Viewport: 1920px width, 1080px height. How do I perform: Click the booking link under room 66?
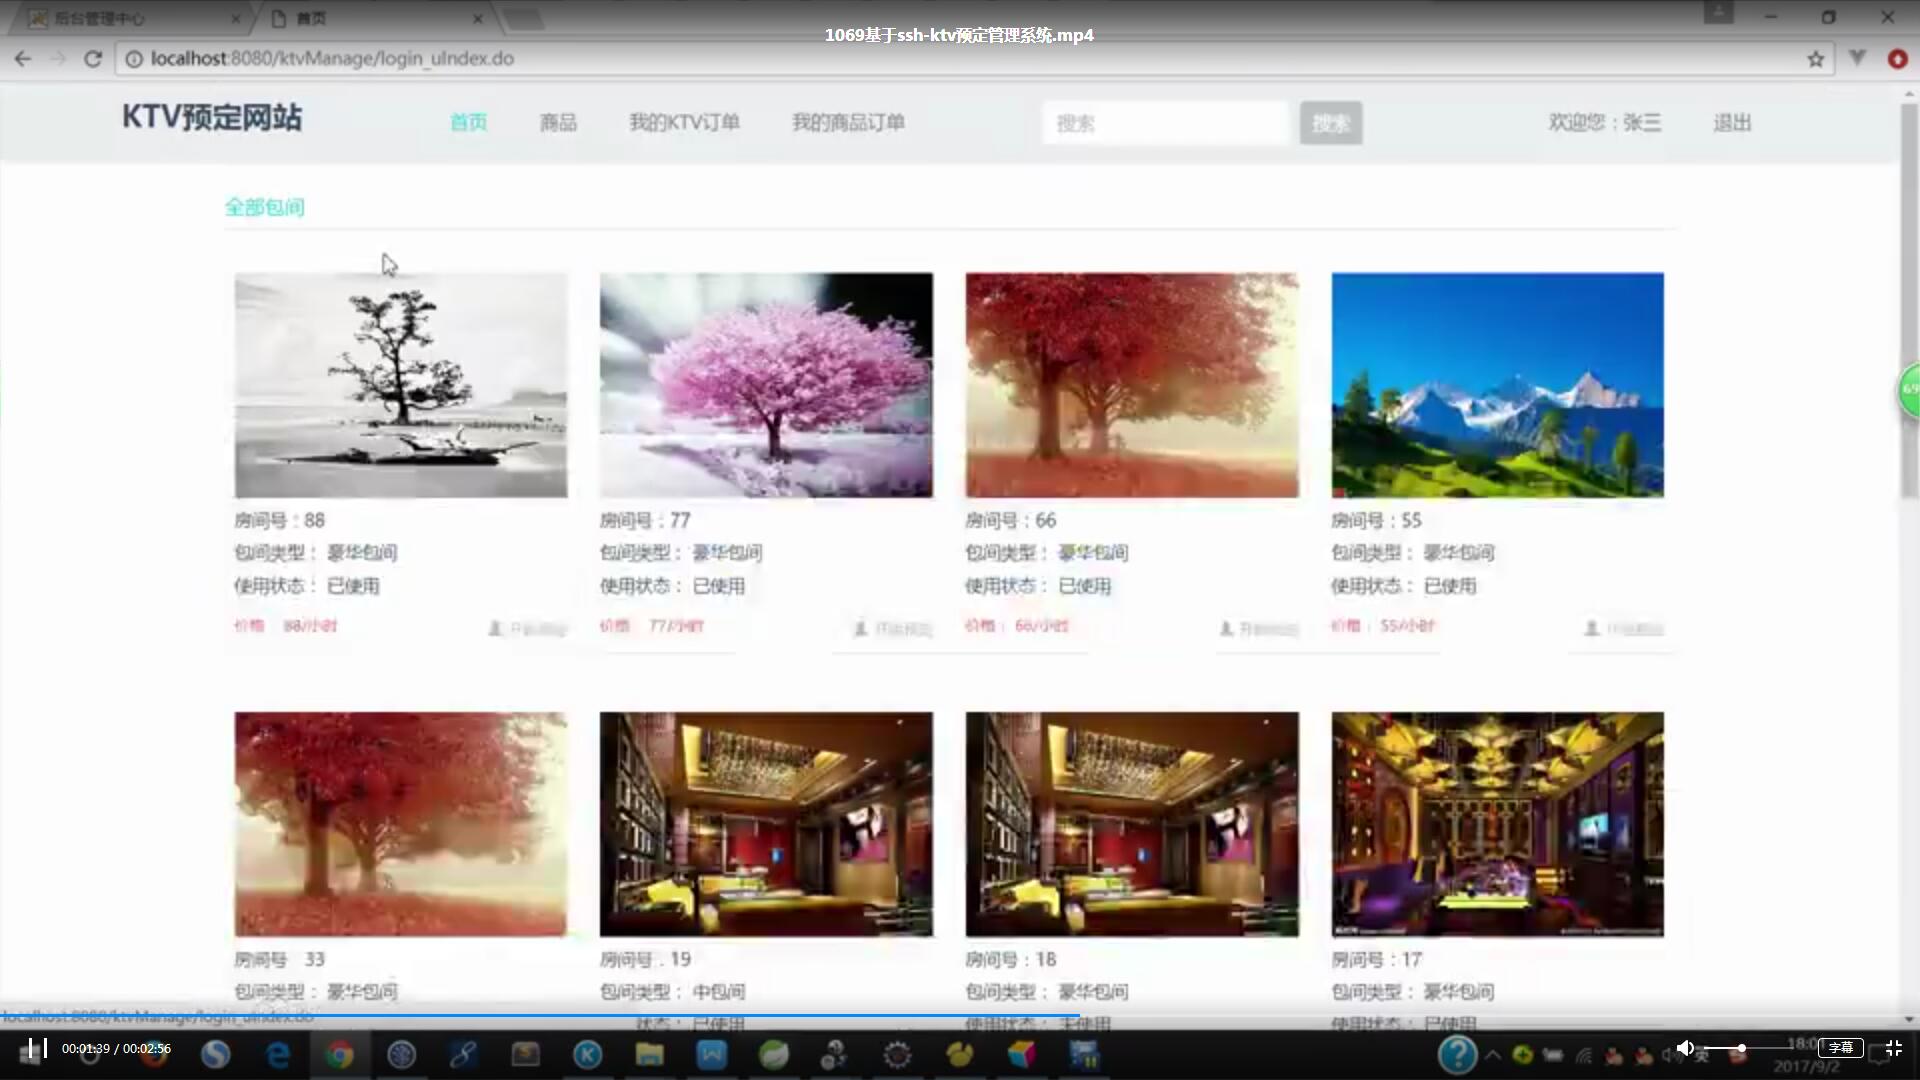click(x=1259, y=629)
